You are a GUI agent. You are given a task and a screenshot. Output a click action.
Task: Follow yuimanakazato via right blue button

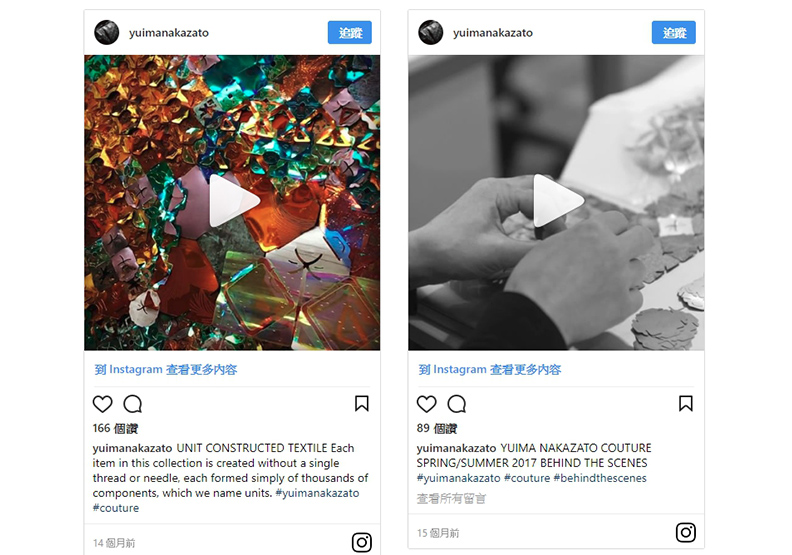673,33
